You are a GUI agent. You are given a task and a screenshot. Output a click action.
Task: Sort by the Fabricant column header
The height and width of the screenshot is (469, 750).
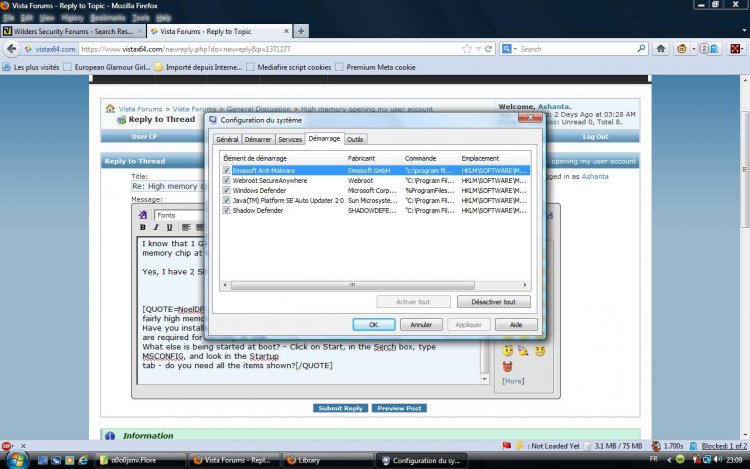373,158
